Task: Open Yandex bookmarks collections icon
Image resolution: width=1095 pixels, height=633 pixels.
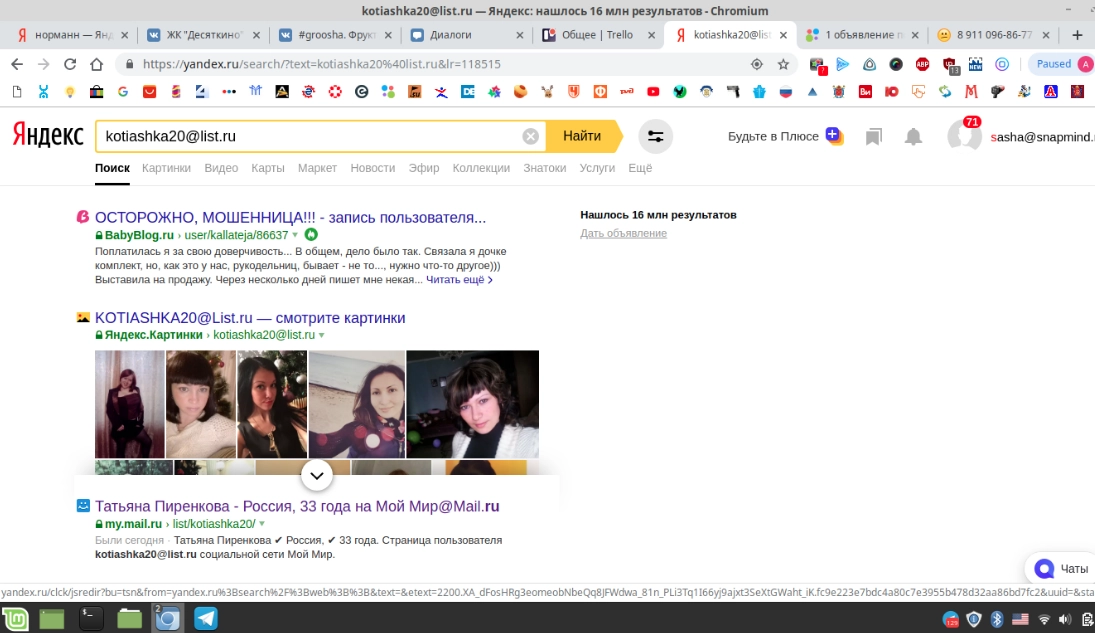Action: coord(874,136)
